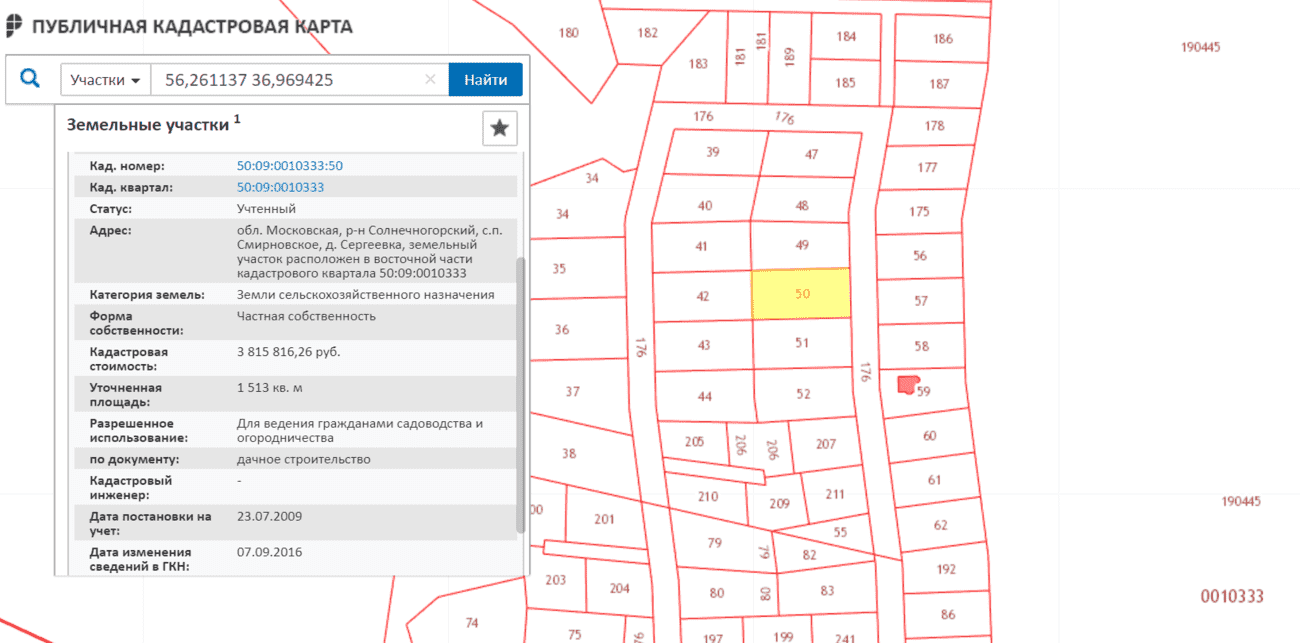Image resolution: width=1300 pixels, height=643 pixels.
Task: Open cadastral quarter link 50:09:0010333
Action: point(280,187)
